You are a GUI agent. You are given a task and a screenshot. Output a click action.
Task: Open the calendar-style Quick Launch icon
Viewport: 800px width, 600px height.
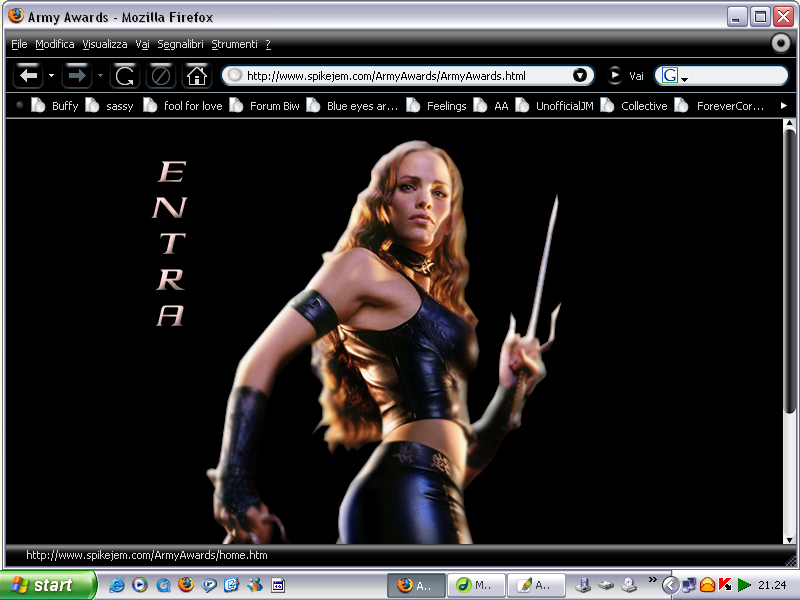tap(278, 585)
